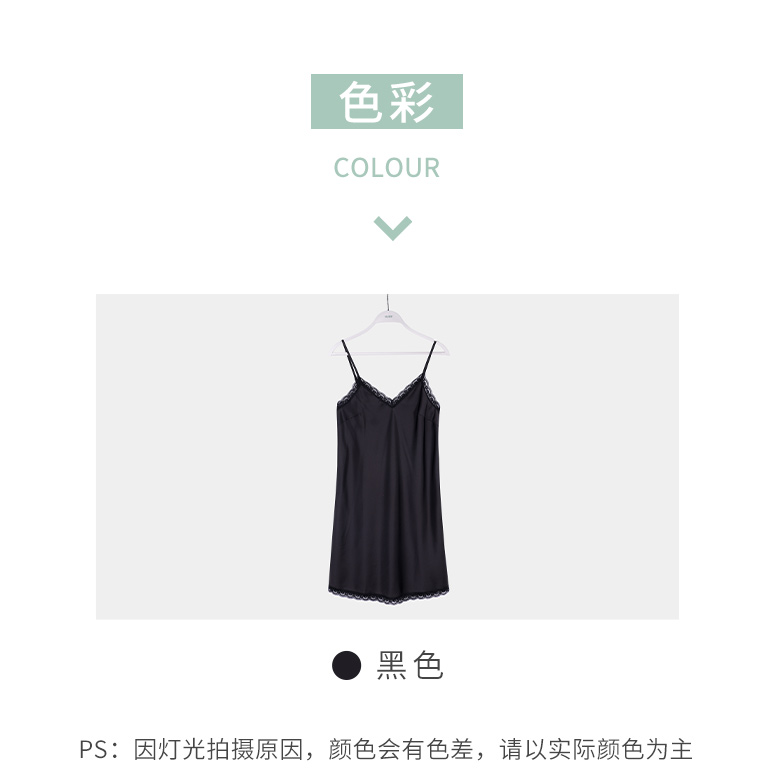Screen dimensions: 774x783
Task: Click the green 色彩 header banner
Action: [x=387, y=101]
